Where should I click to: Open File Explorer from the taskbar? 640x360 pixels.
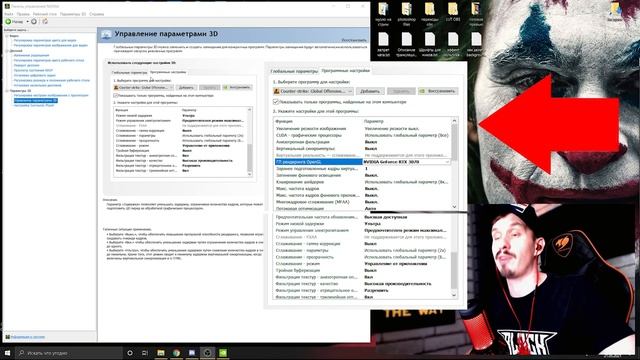click(x=161, y=353)
